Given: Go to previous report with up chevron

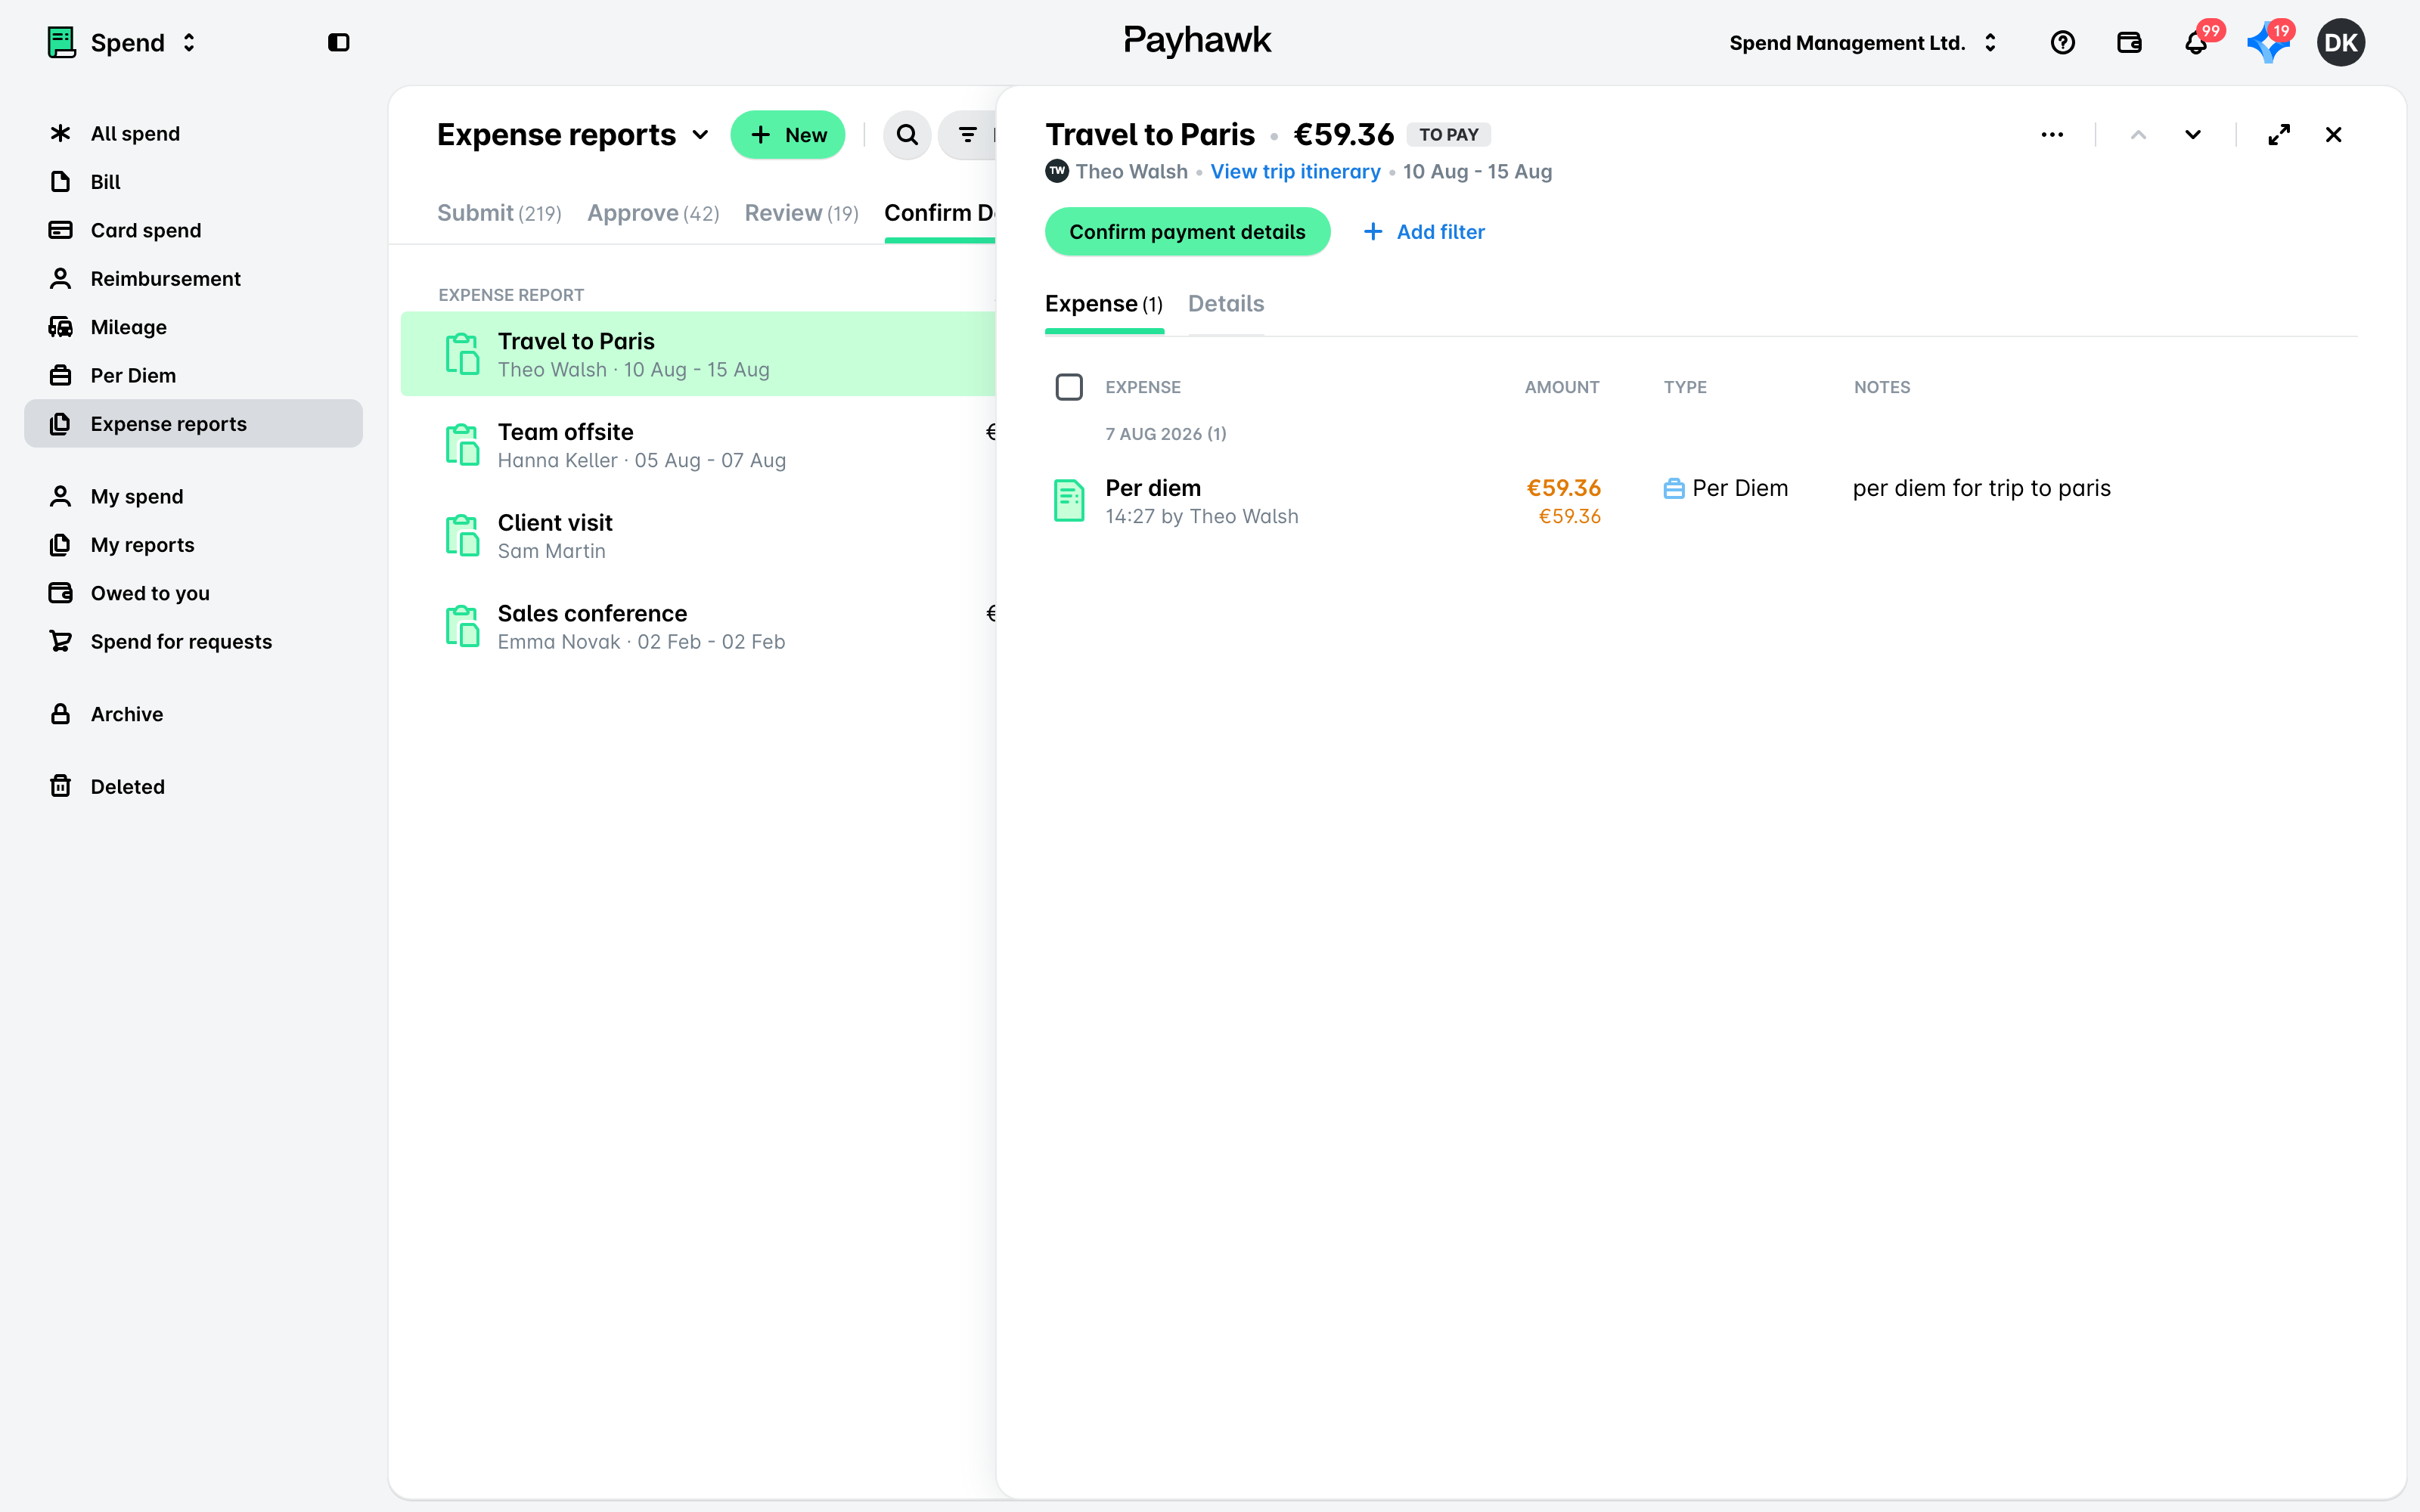Looking at the screenshot, I should coord(2138,135).
